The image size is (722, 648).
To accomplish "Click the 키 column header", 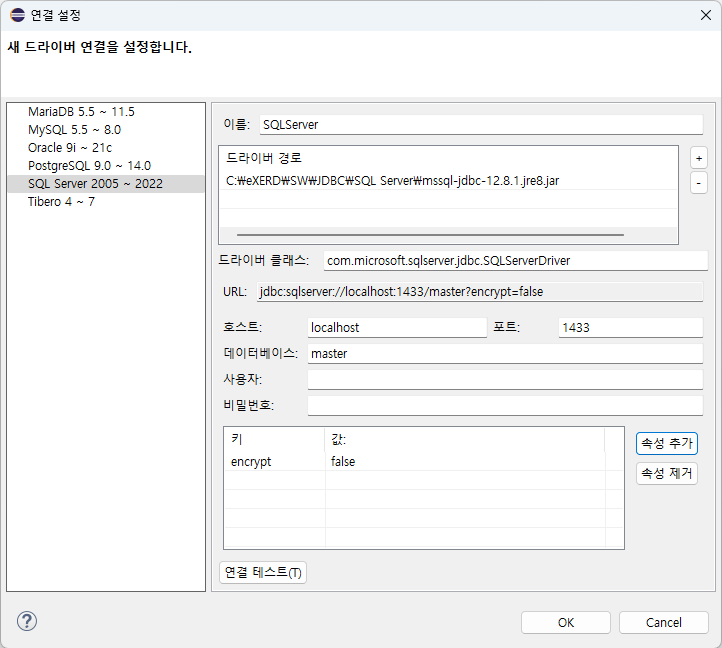I will [274, 439].
